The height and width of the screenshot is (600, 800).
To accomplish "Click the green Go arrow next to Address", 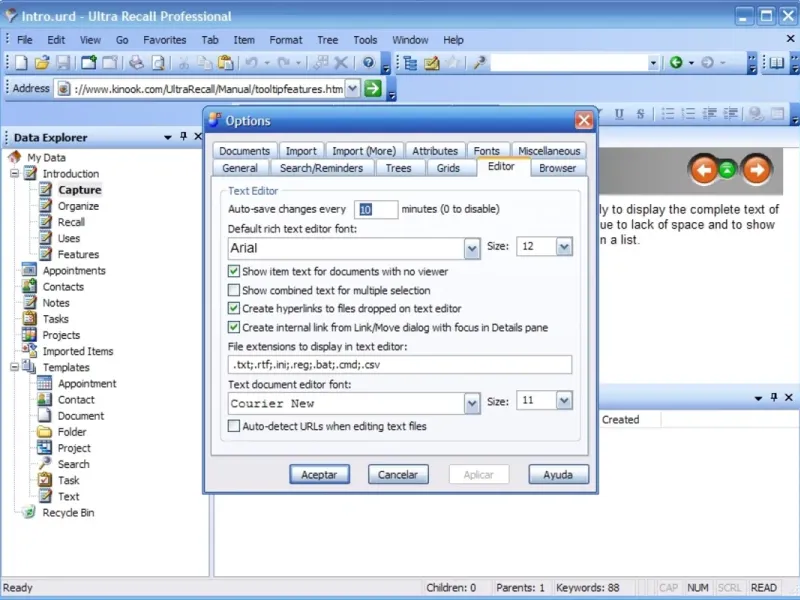I will (373, 89).
